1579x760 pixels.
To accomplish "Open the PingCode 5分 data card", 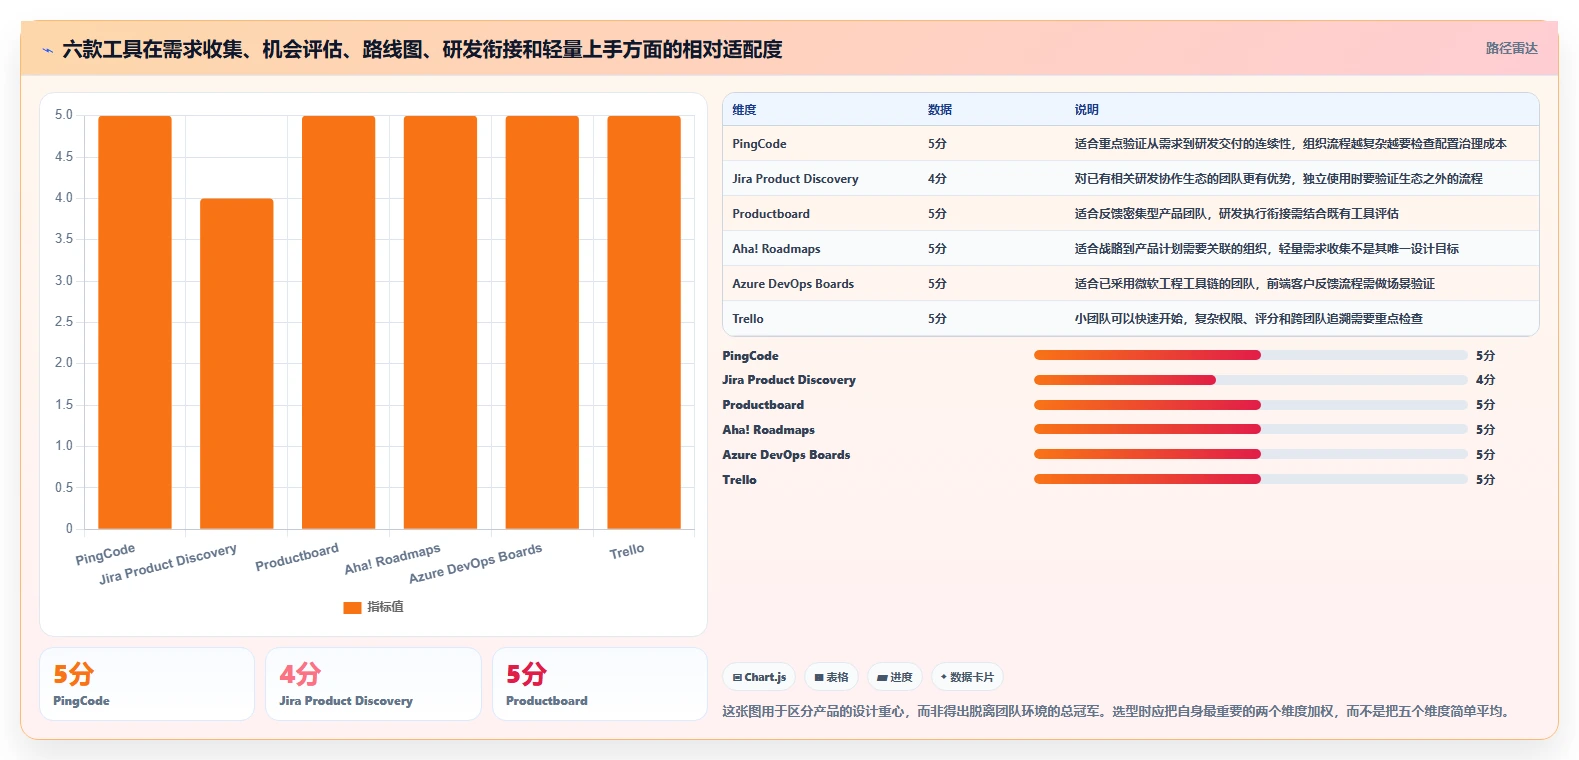I will click(147, 684).
